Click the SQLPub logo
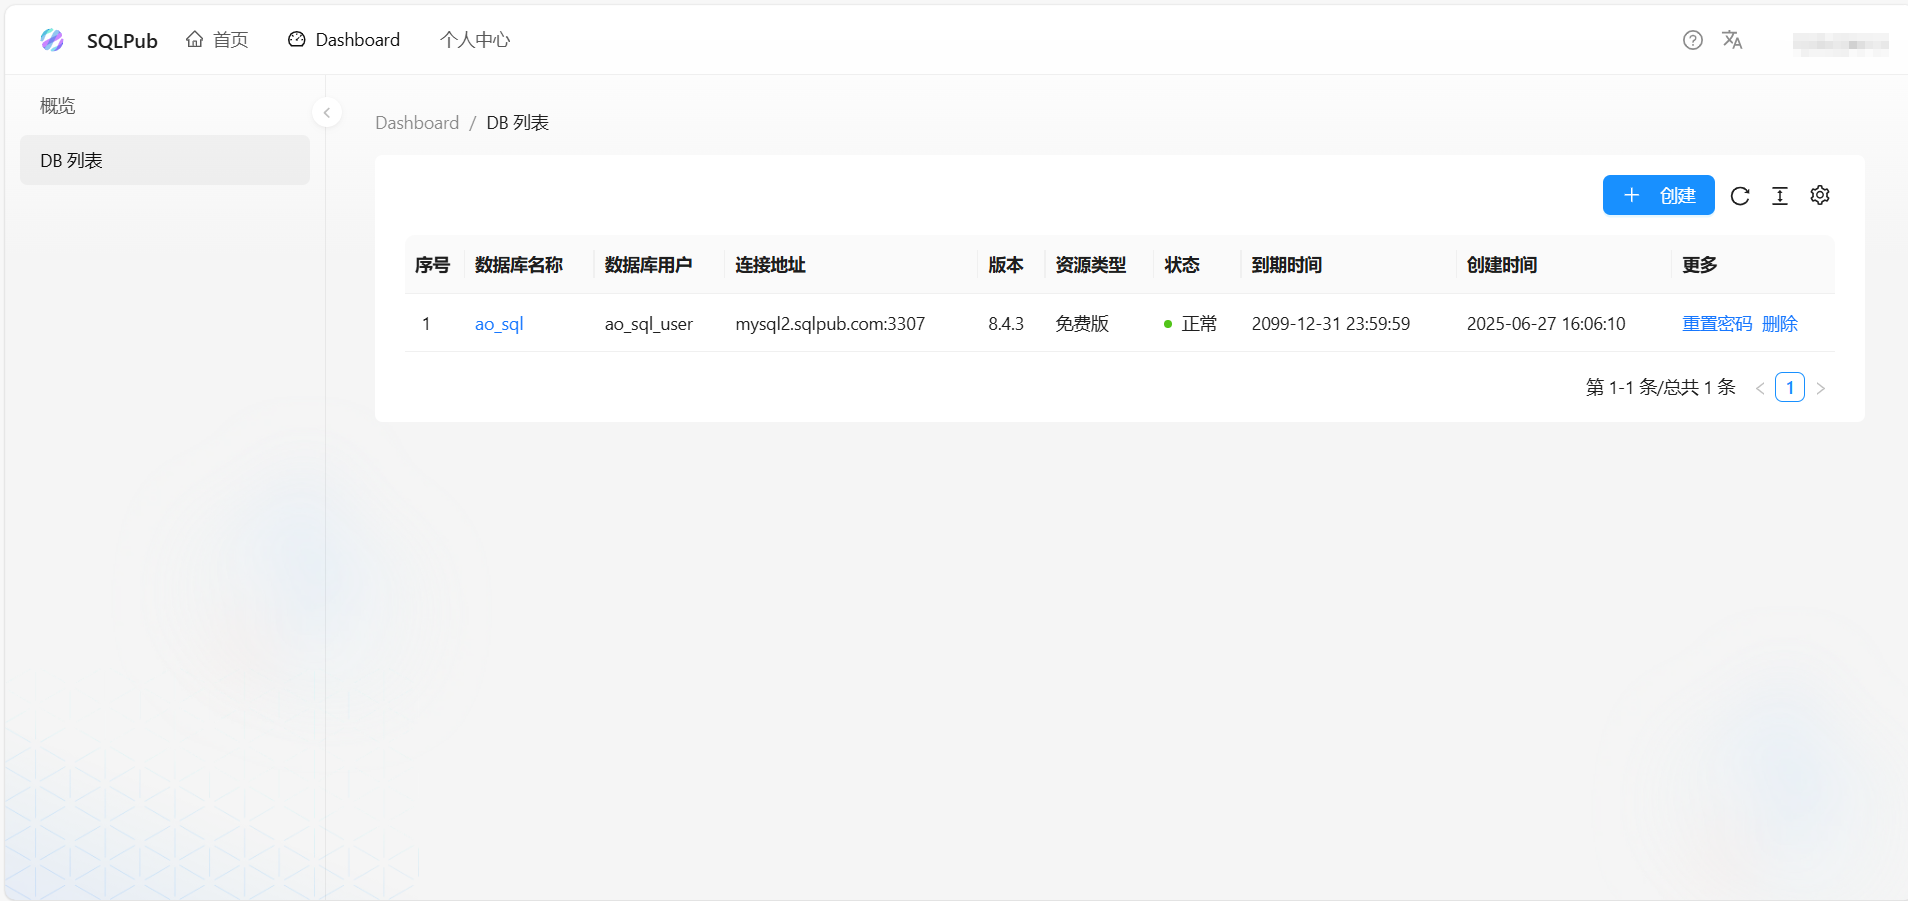Image resolution: width=1908 pixels, height=901 pixels. pos(52,40)
